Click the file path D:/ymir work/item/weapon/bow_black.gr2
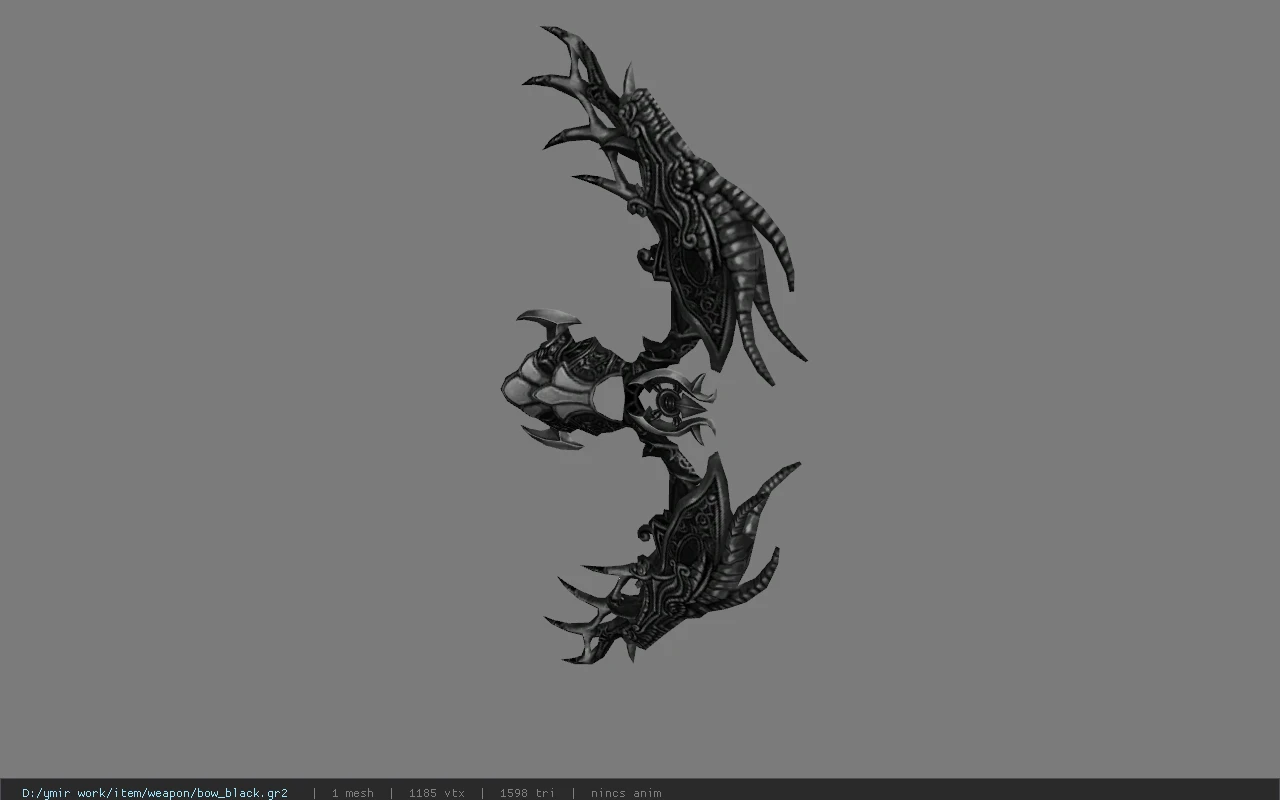The width and height of the screenshot is (1280, 800). 155,793
